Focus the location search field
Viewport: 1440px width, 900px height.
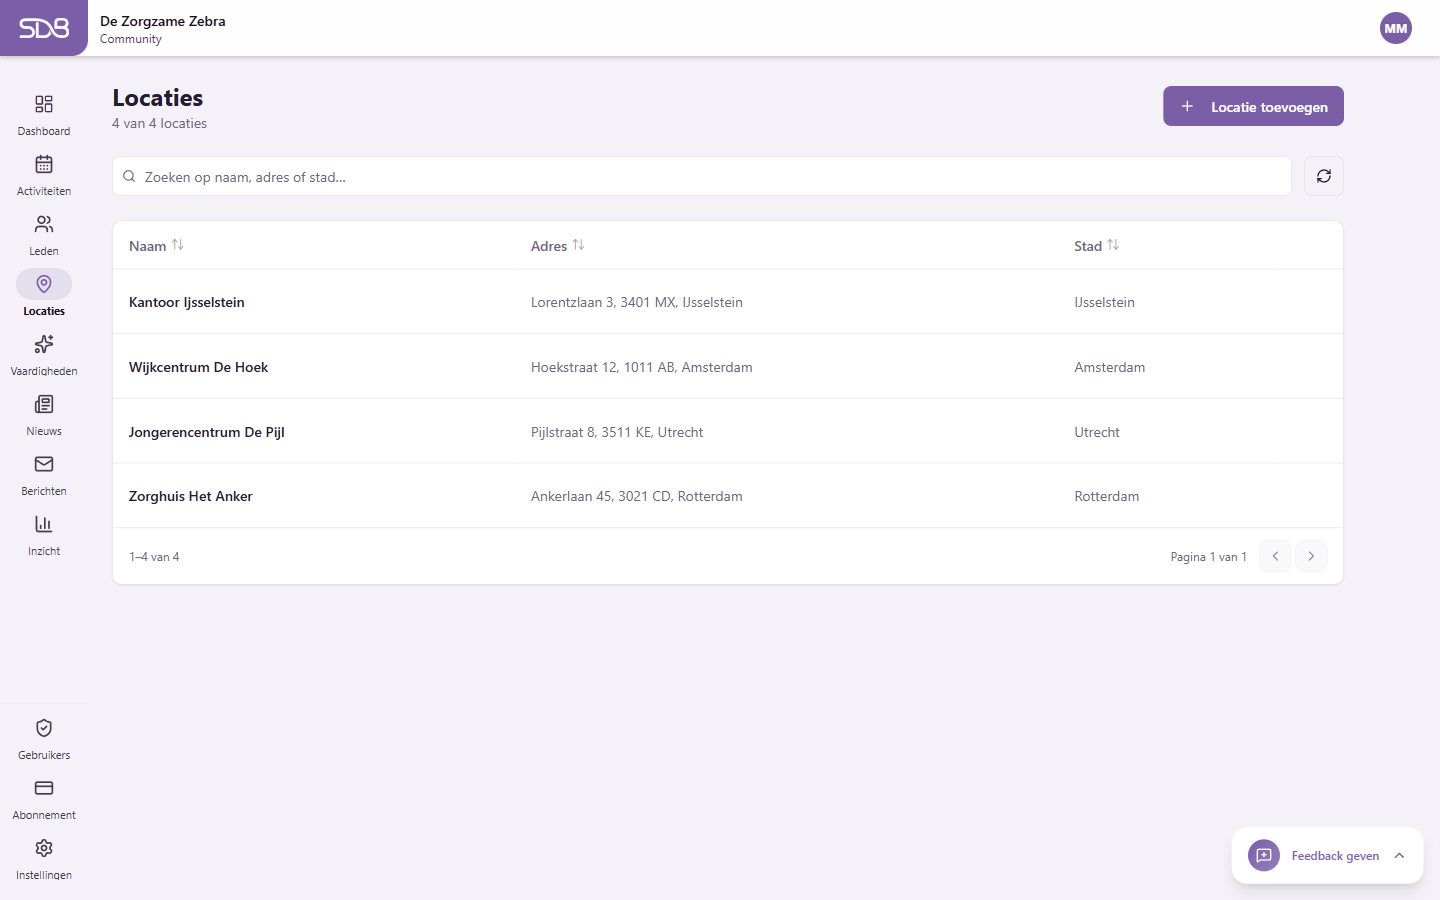point(700,177)
